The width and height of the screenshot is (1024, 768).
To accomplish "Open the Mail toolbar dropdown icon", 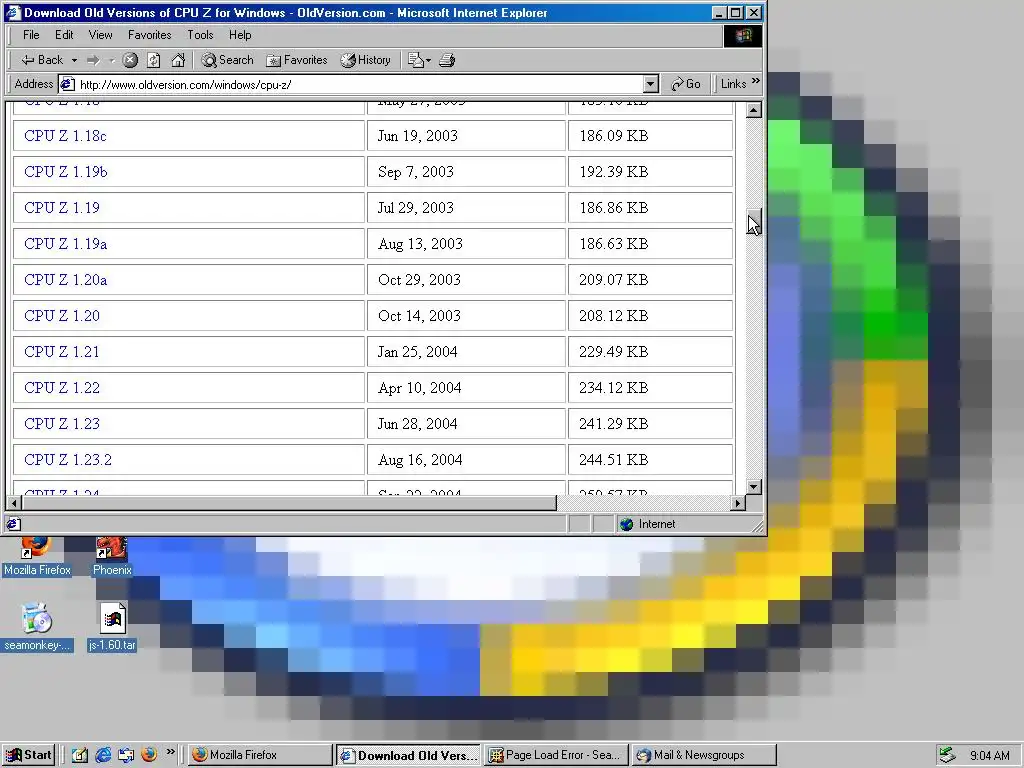I will point(419,60).
